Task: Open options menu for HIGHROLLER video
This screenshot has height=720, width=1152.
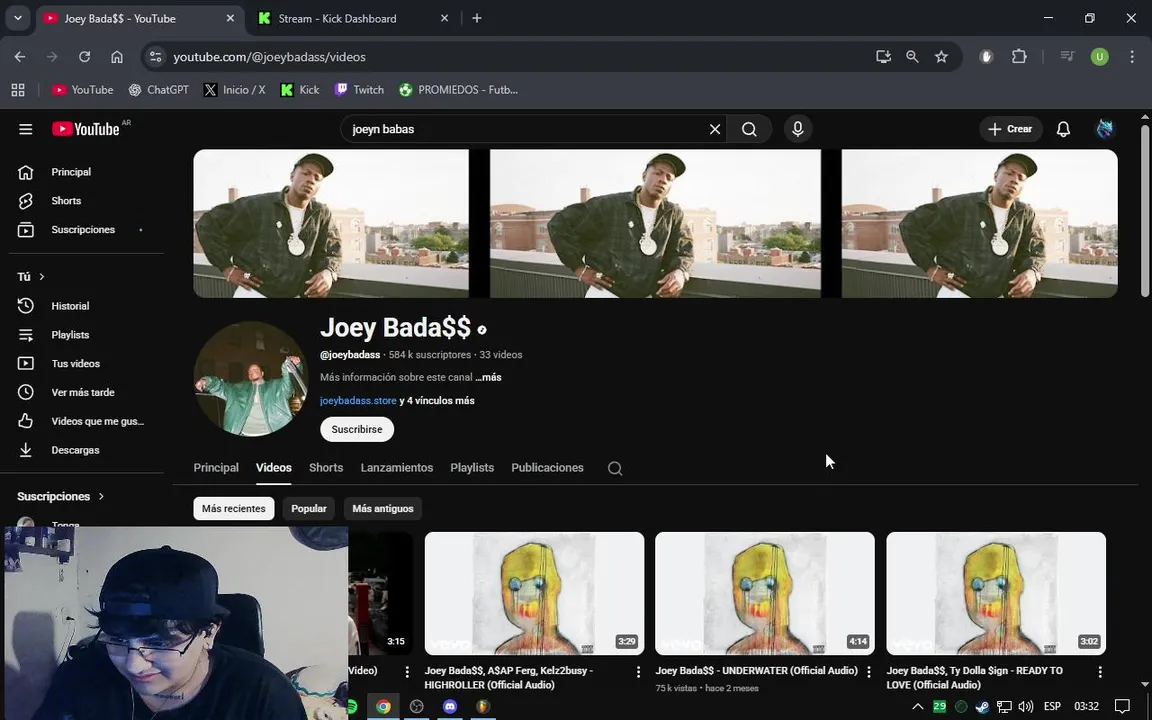Action: click(x=638, y=672)
